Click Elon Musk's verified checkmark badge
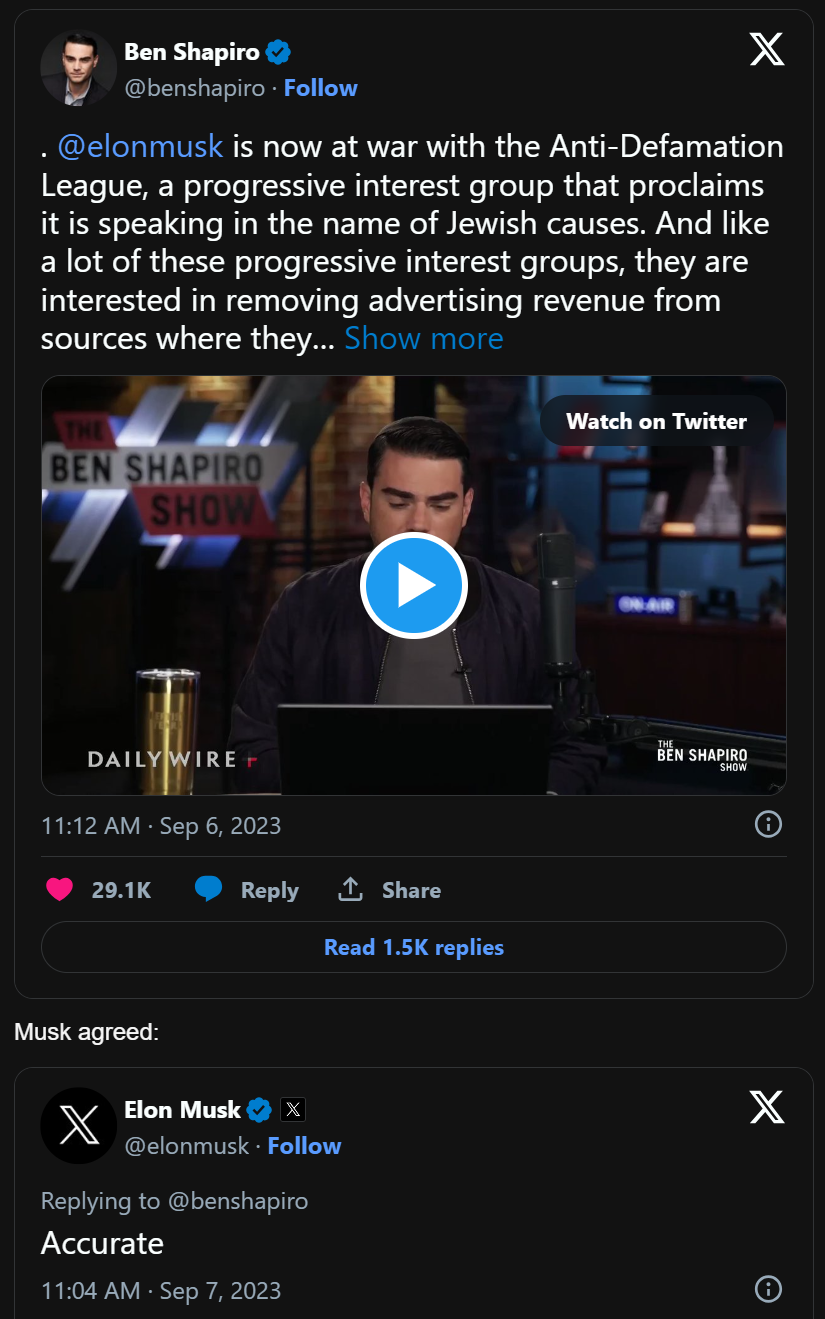 pyautogui.click(x=260, y=1109)
